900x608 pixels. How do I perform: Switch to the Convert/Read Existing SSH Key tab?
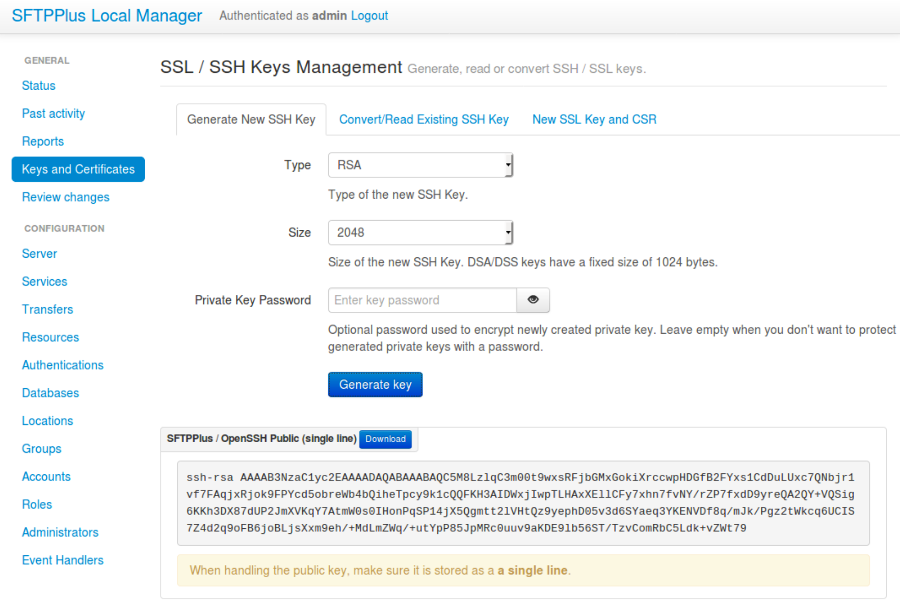(424, 118)
